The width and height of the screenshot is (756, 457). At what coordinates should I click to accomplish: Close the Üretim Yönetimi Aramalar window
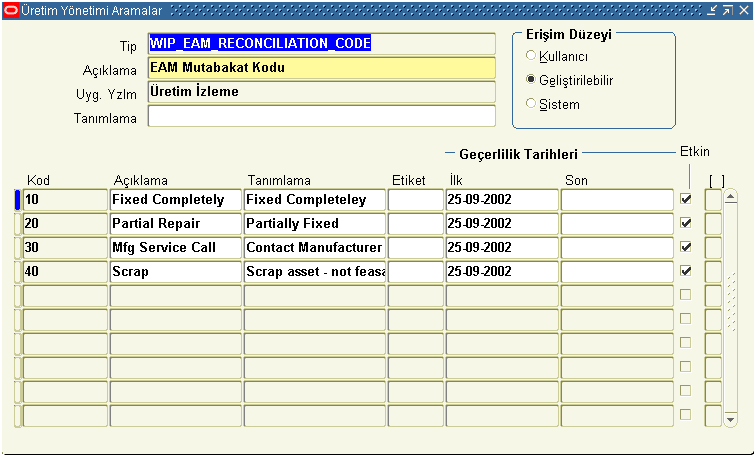click(x=743, y=9)
